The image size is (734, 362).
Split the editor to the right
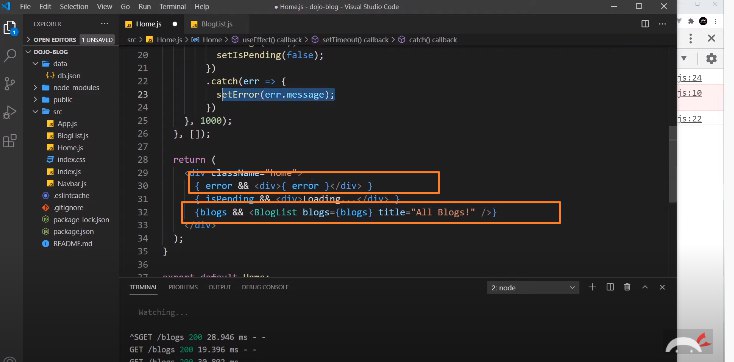(x=645, y=24)
